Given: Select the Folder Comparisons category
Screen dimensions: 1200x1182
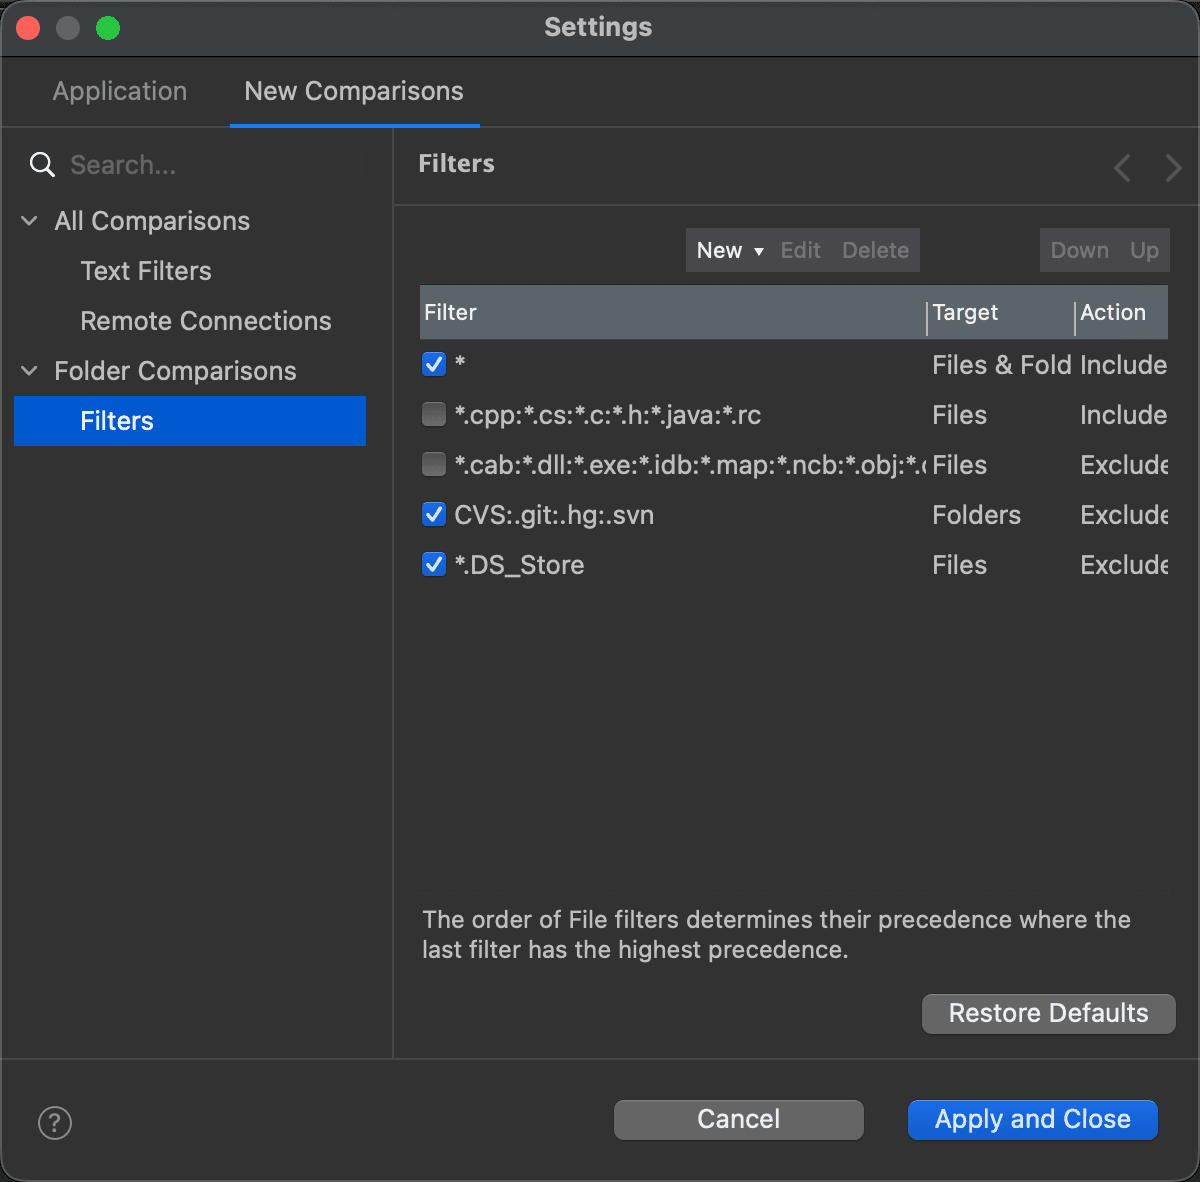Looking at the screenshot, I should tap(175, 371).
